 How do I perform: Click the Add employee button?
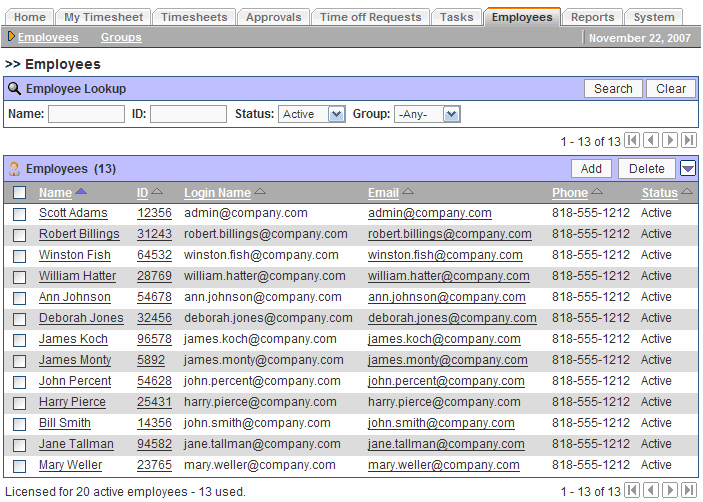coord(591,169)
